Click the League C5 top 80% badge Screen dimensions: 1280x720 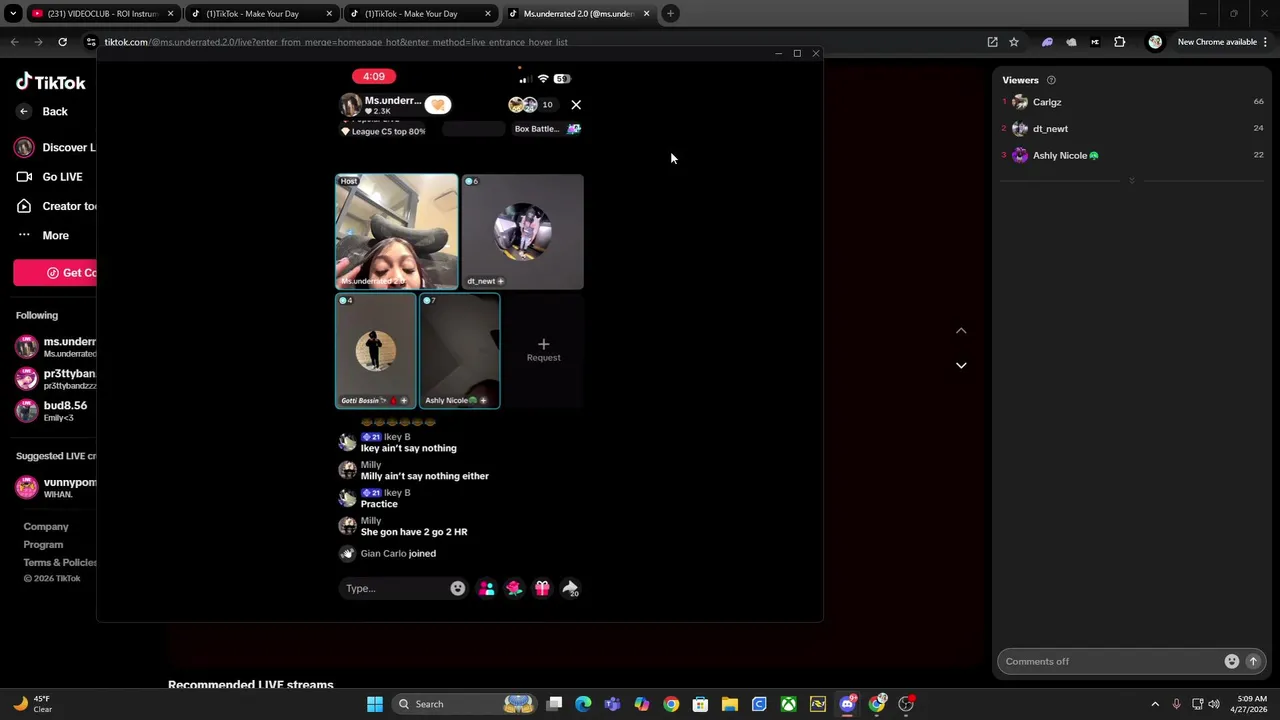383,131
